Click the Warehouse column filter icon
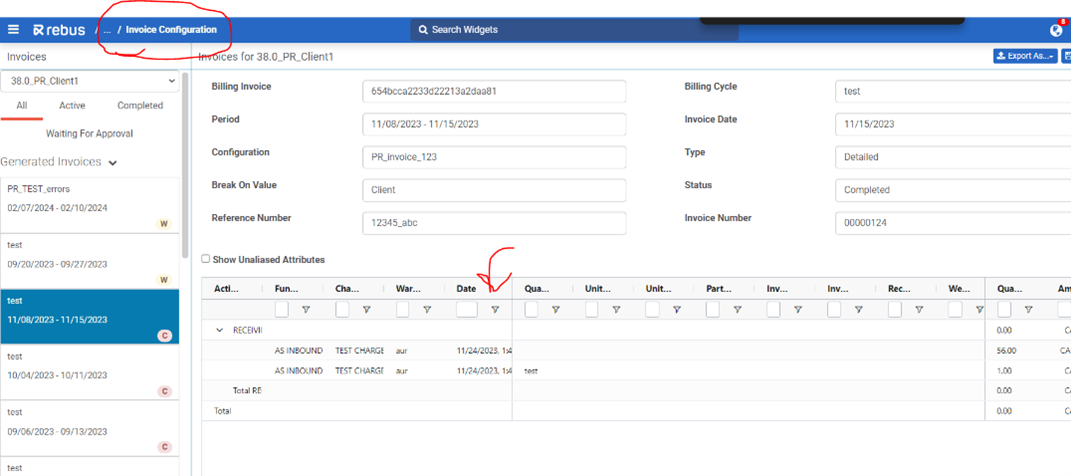 pyautogui.click(x=427, y=310)
